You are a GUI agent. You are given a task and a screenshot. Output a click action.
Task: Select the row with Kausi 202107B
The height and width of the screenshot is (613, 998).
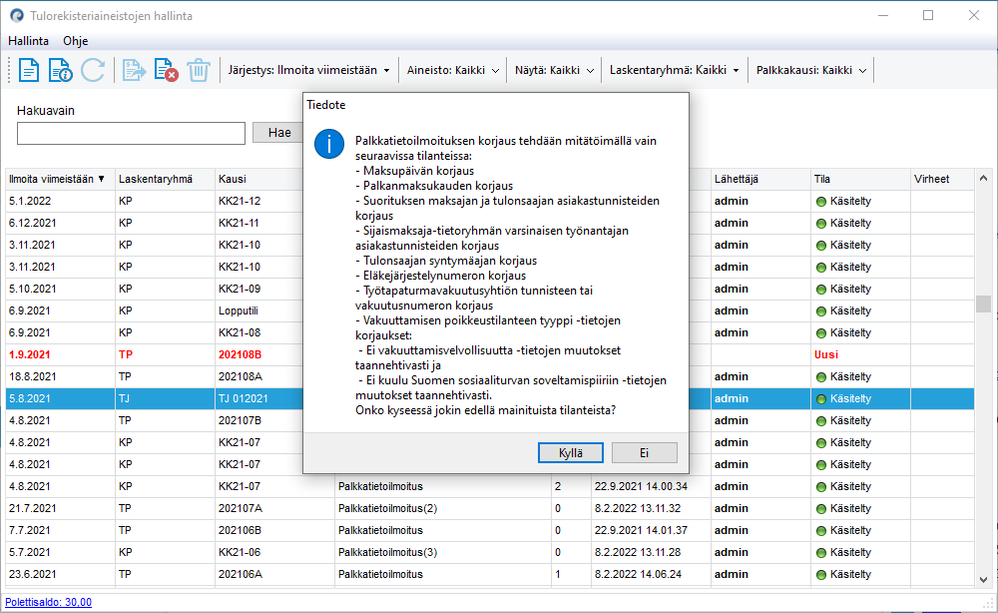pyautogui.click(x=490, y=421)
